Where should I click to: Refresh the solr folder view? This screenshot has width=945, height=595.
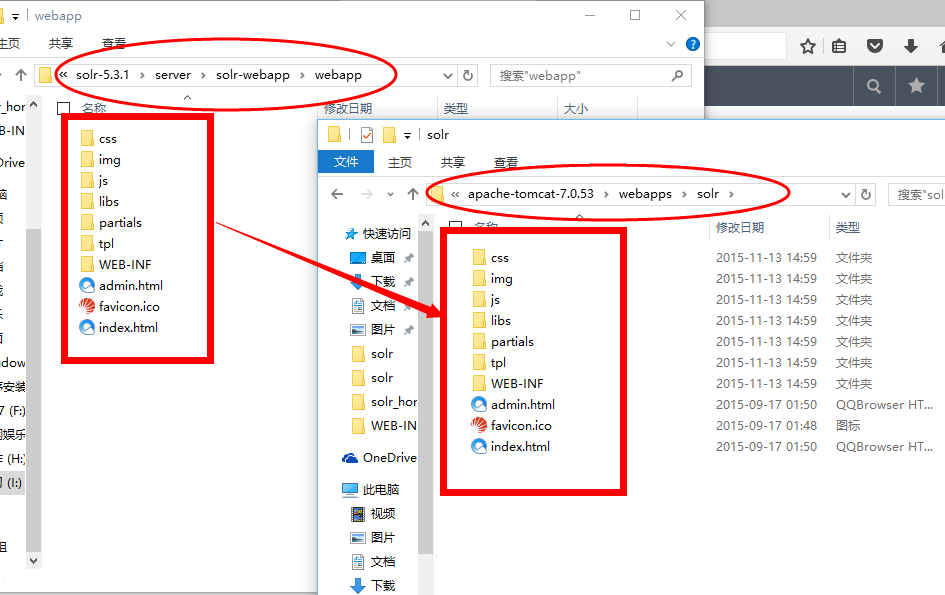pyautogui.click(x=866, y=194)
